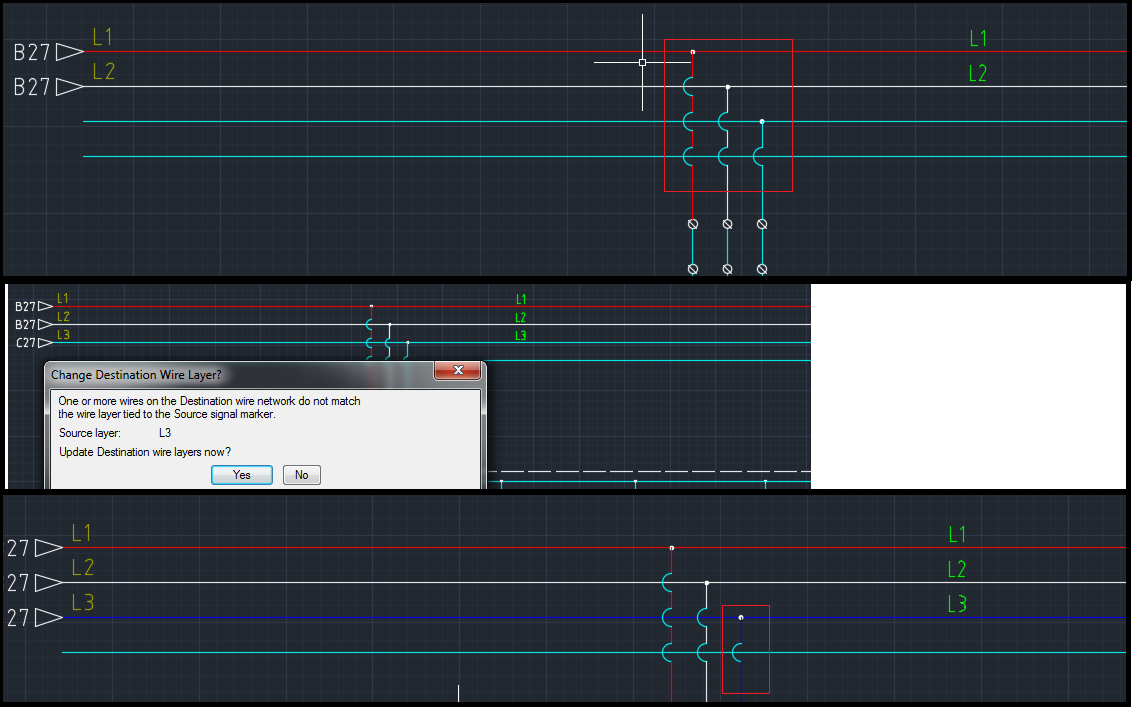Click the green L3 label in the bottom panel
Image resolution: width=1133 pixels, height=710 pixels.
956,603
